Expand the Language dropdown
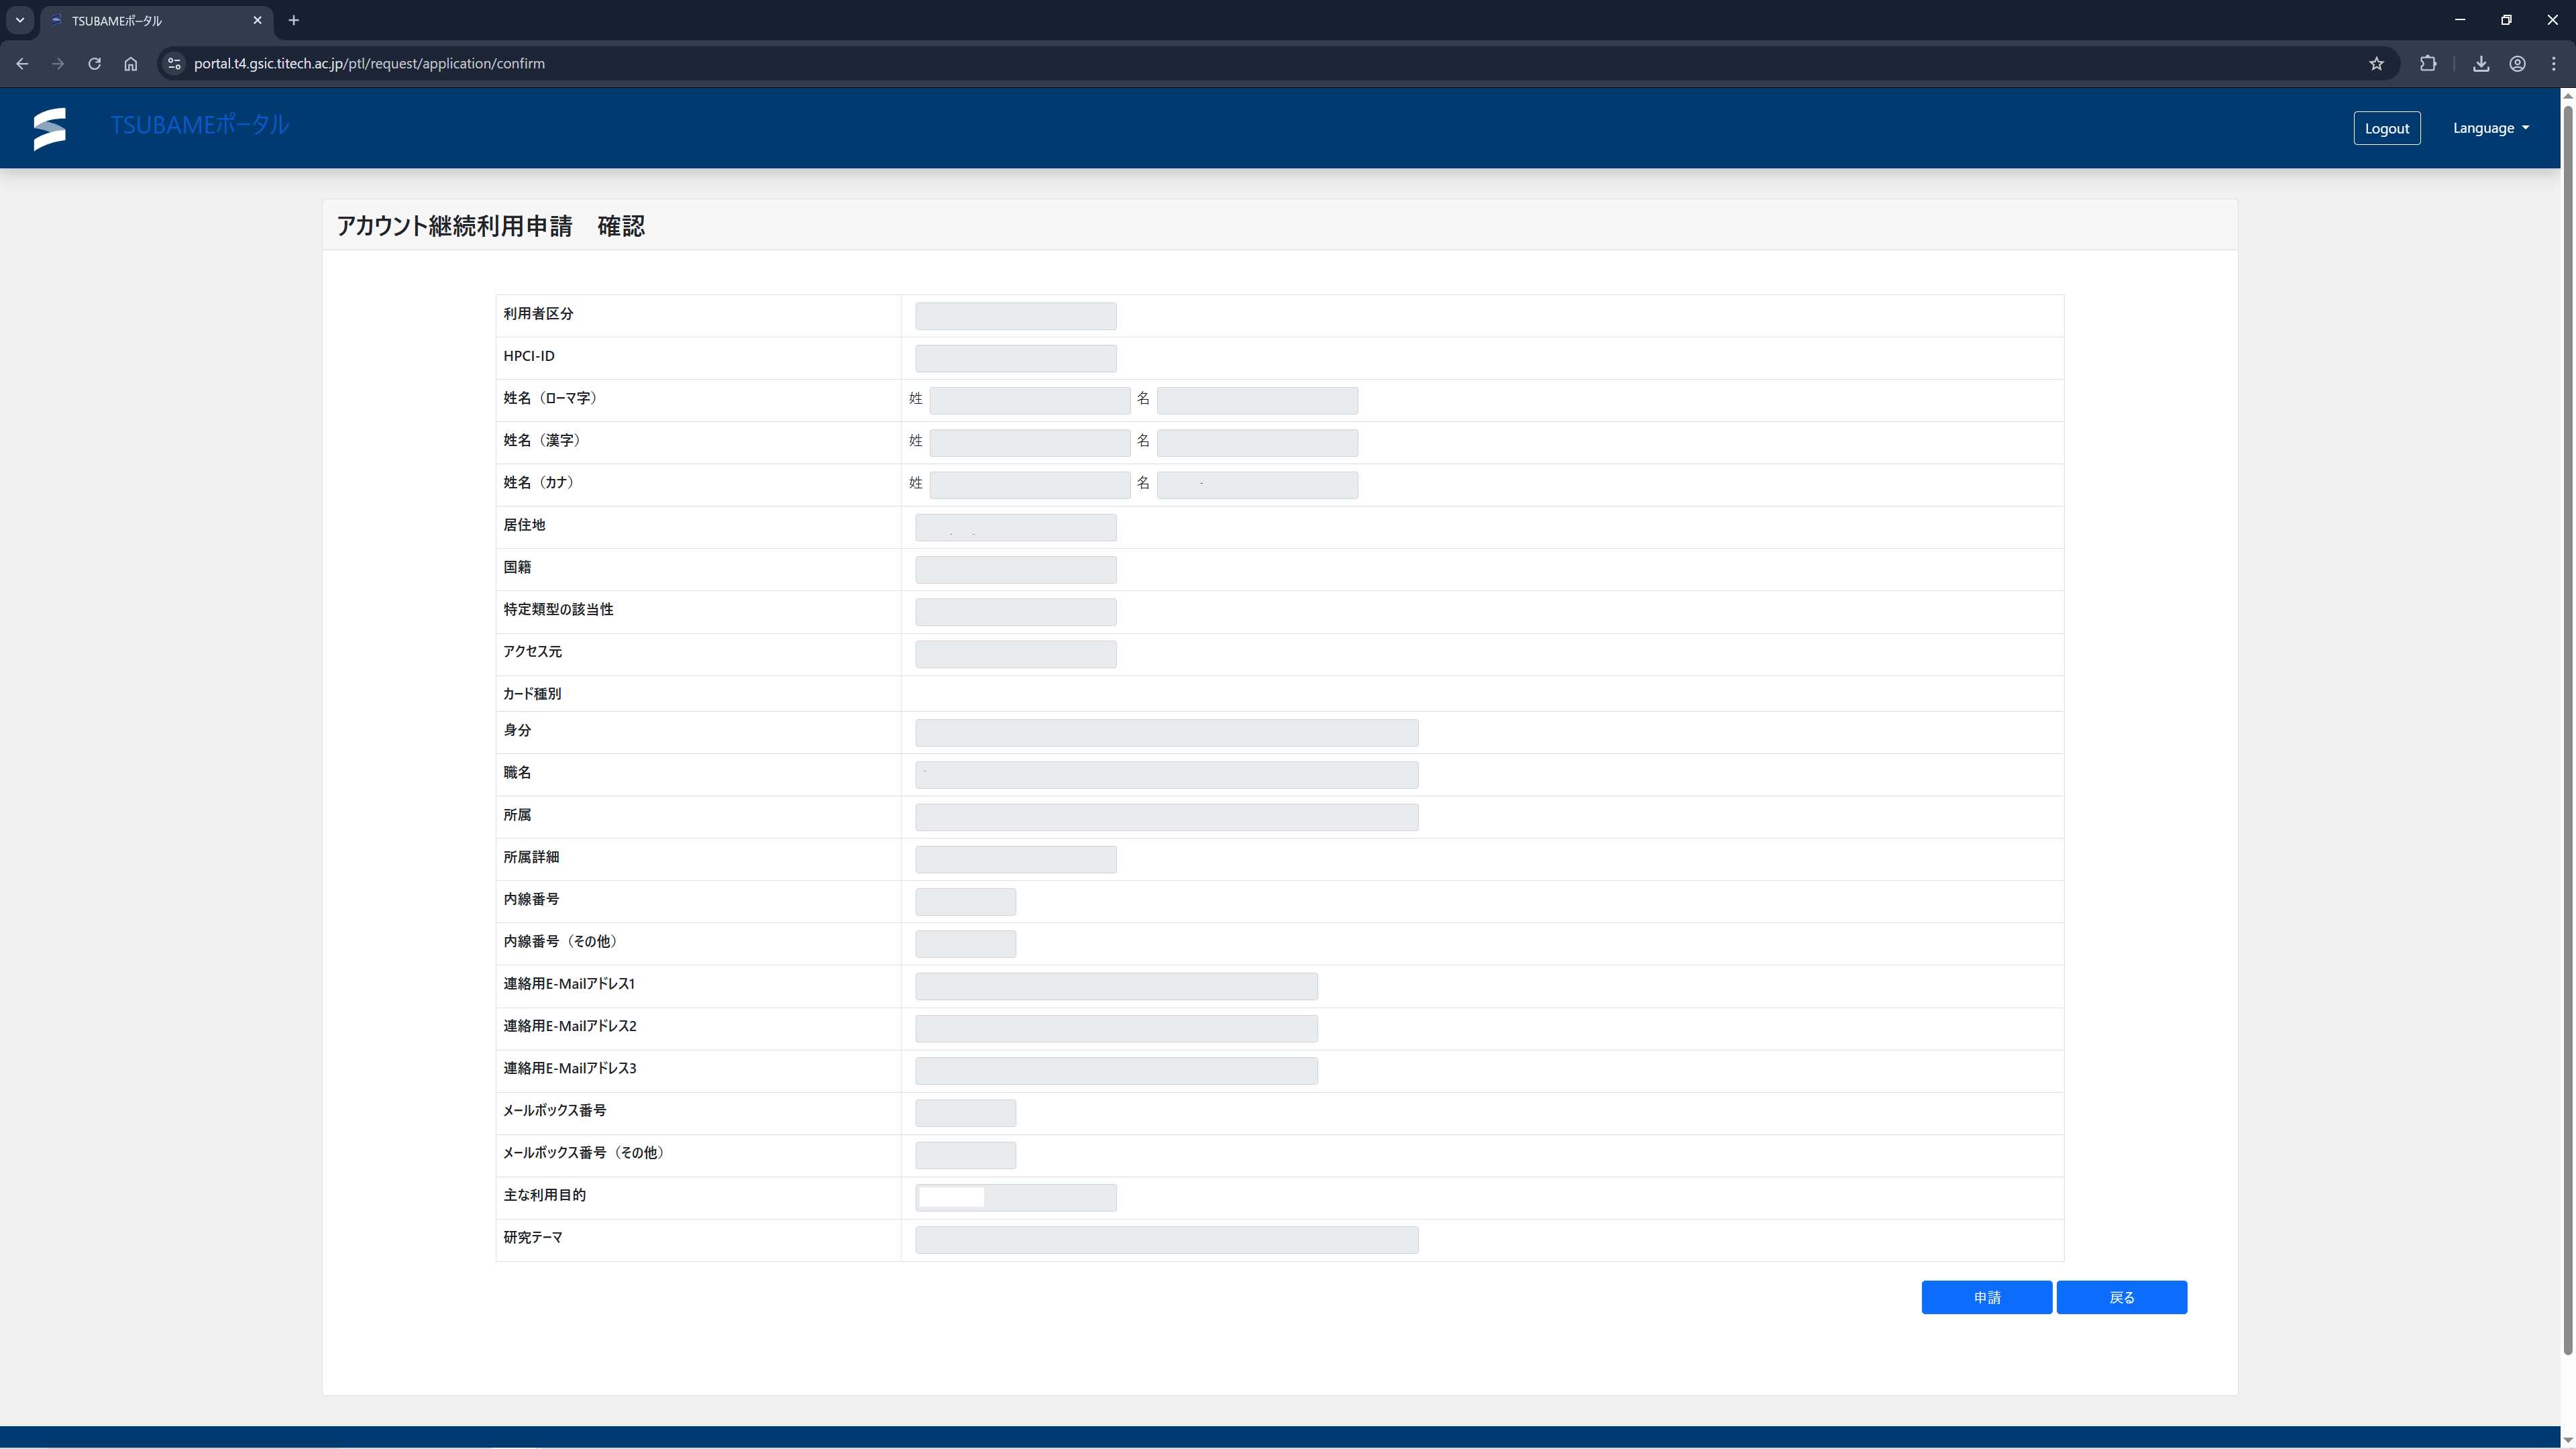The height and width of the screenshot is (1449, 2576). point(2490,128)
